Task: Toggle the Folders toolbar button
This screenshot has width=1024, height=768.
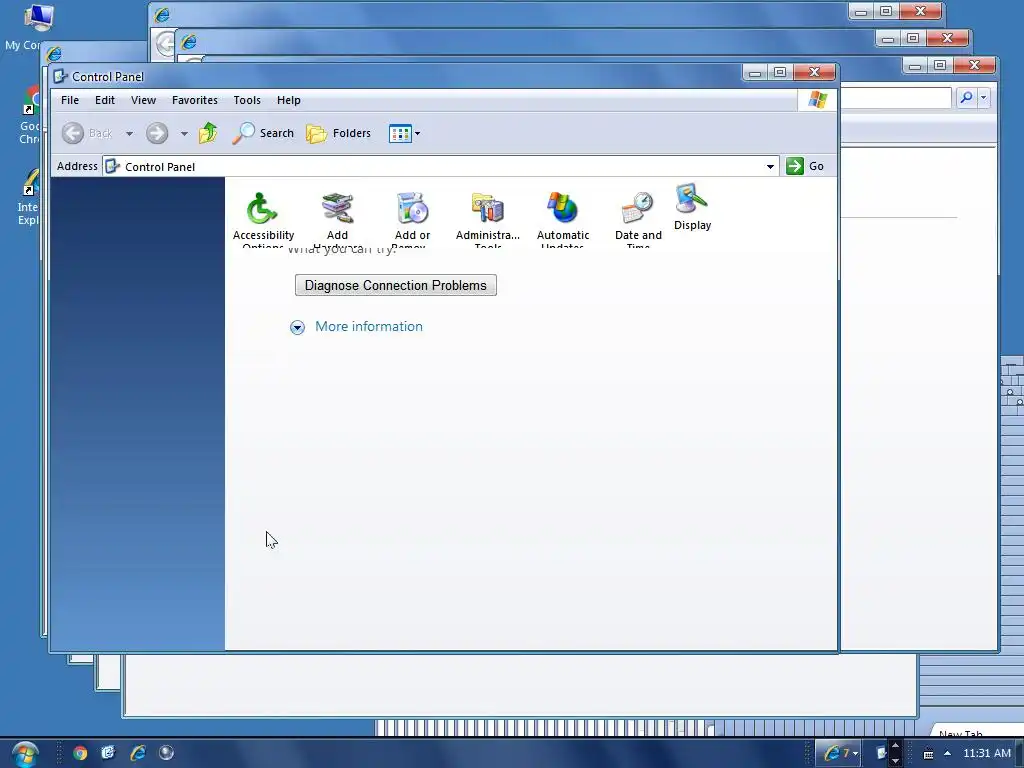Action: [x=339, y=133]
